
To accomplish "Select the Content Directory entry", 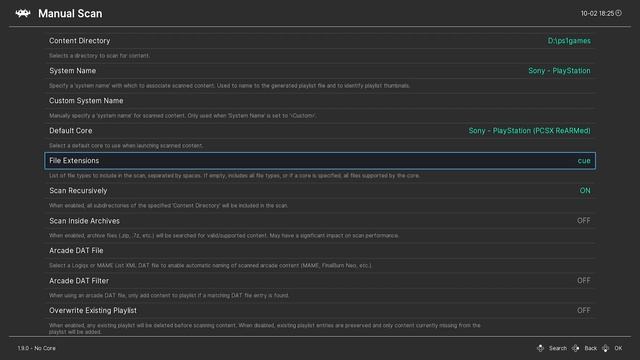I will coord(320,41).
